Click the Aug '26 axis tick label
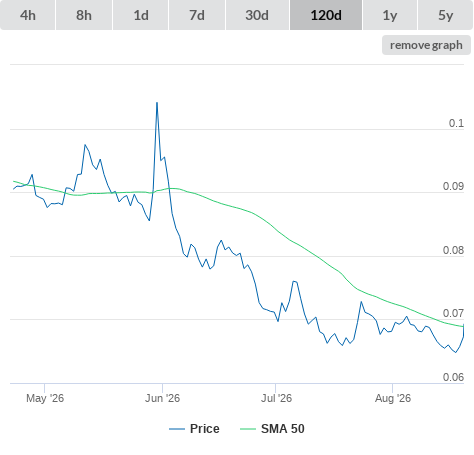 (393, 398)
